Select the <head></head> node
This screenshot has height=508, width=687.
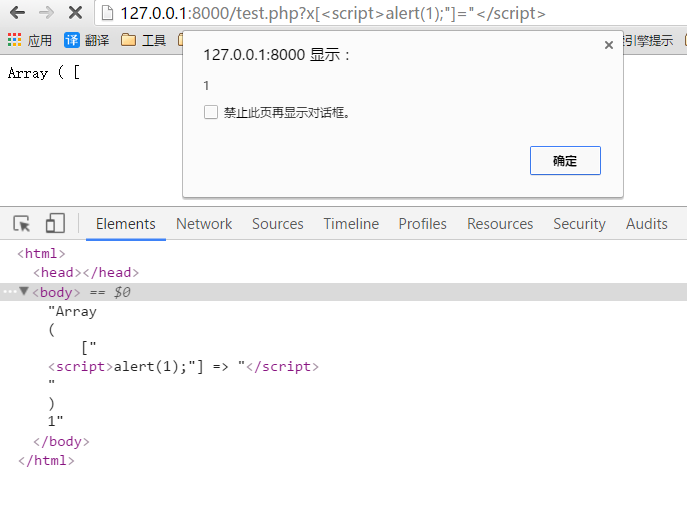click(x=86, y=273)
